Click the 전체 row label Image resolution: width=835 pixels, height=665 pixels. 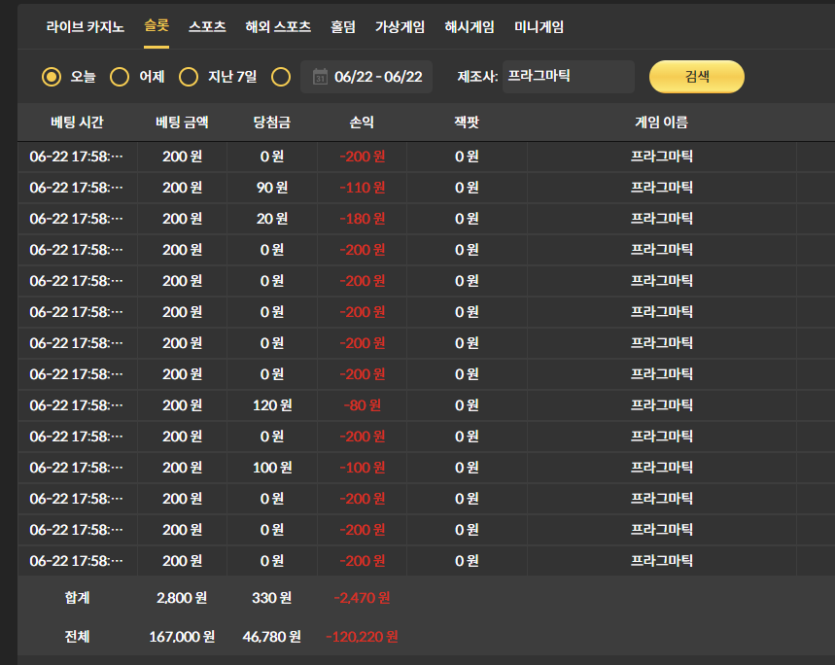pyautogui.click(x=77, y=637)
